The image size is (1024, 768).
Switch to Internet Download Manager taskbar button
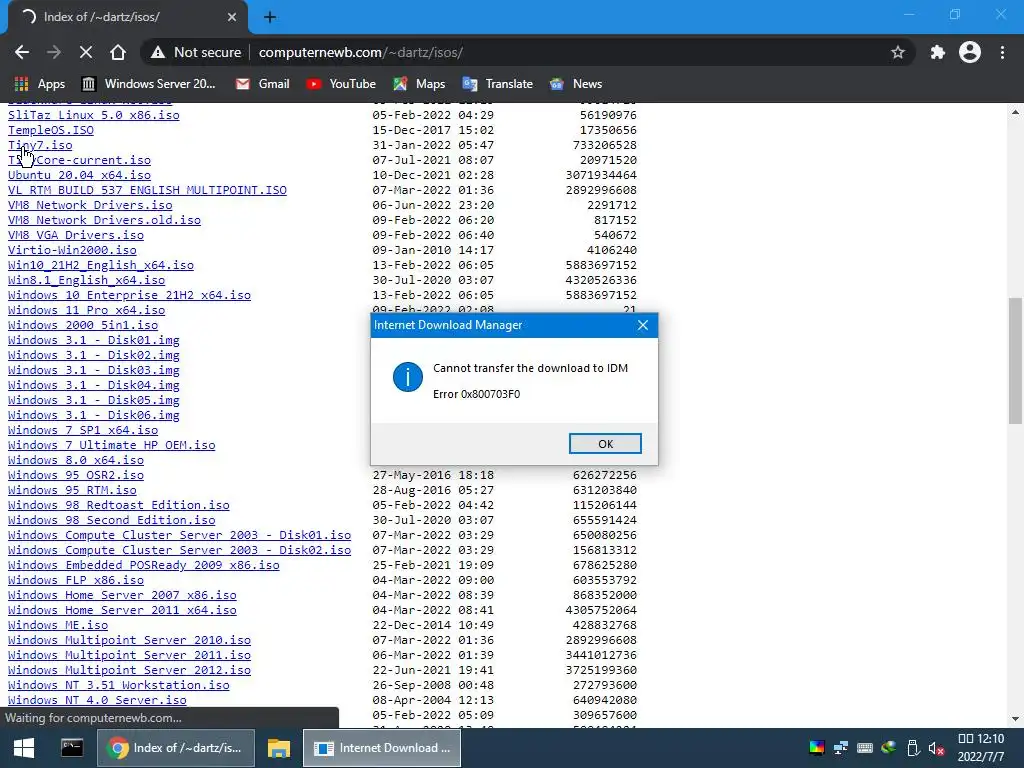[382, 748]
